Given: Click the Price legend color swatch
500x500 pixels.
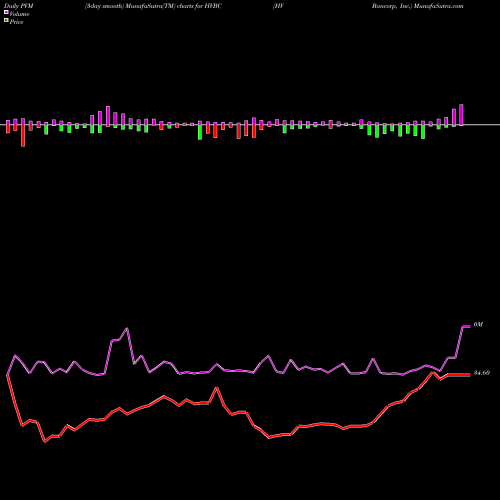Looking at the screenshot, I should [x=6, y=21].
